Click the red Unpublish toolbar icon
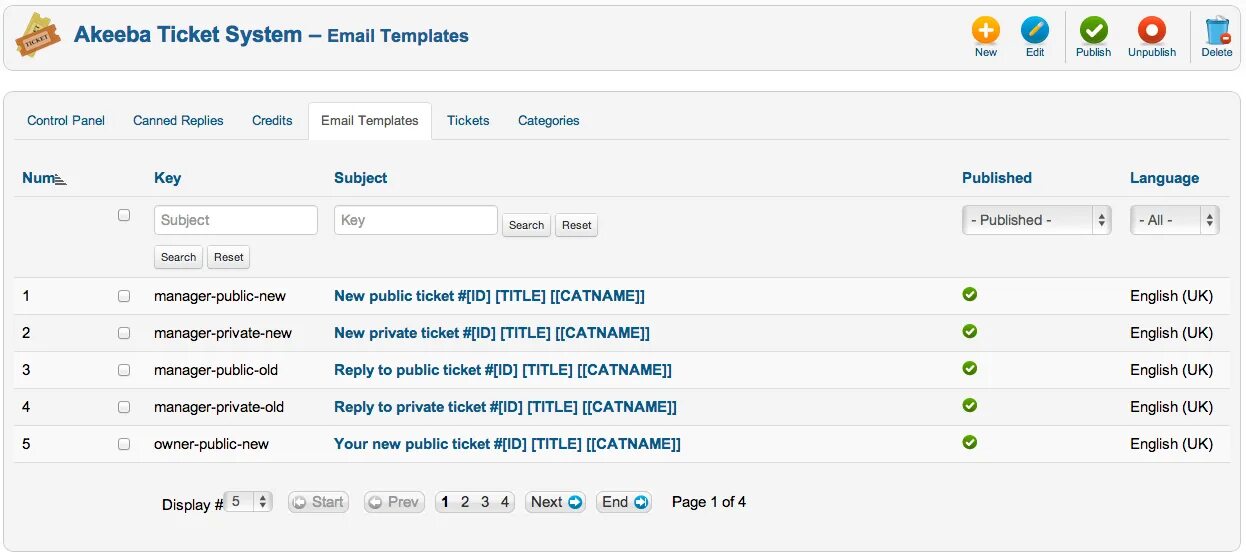The image size is (1246, 555). 1152,30
